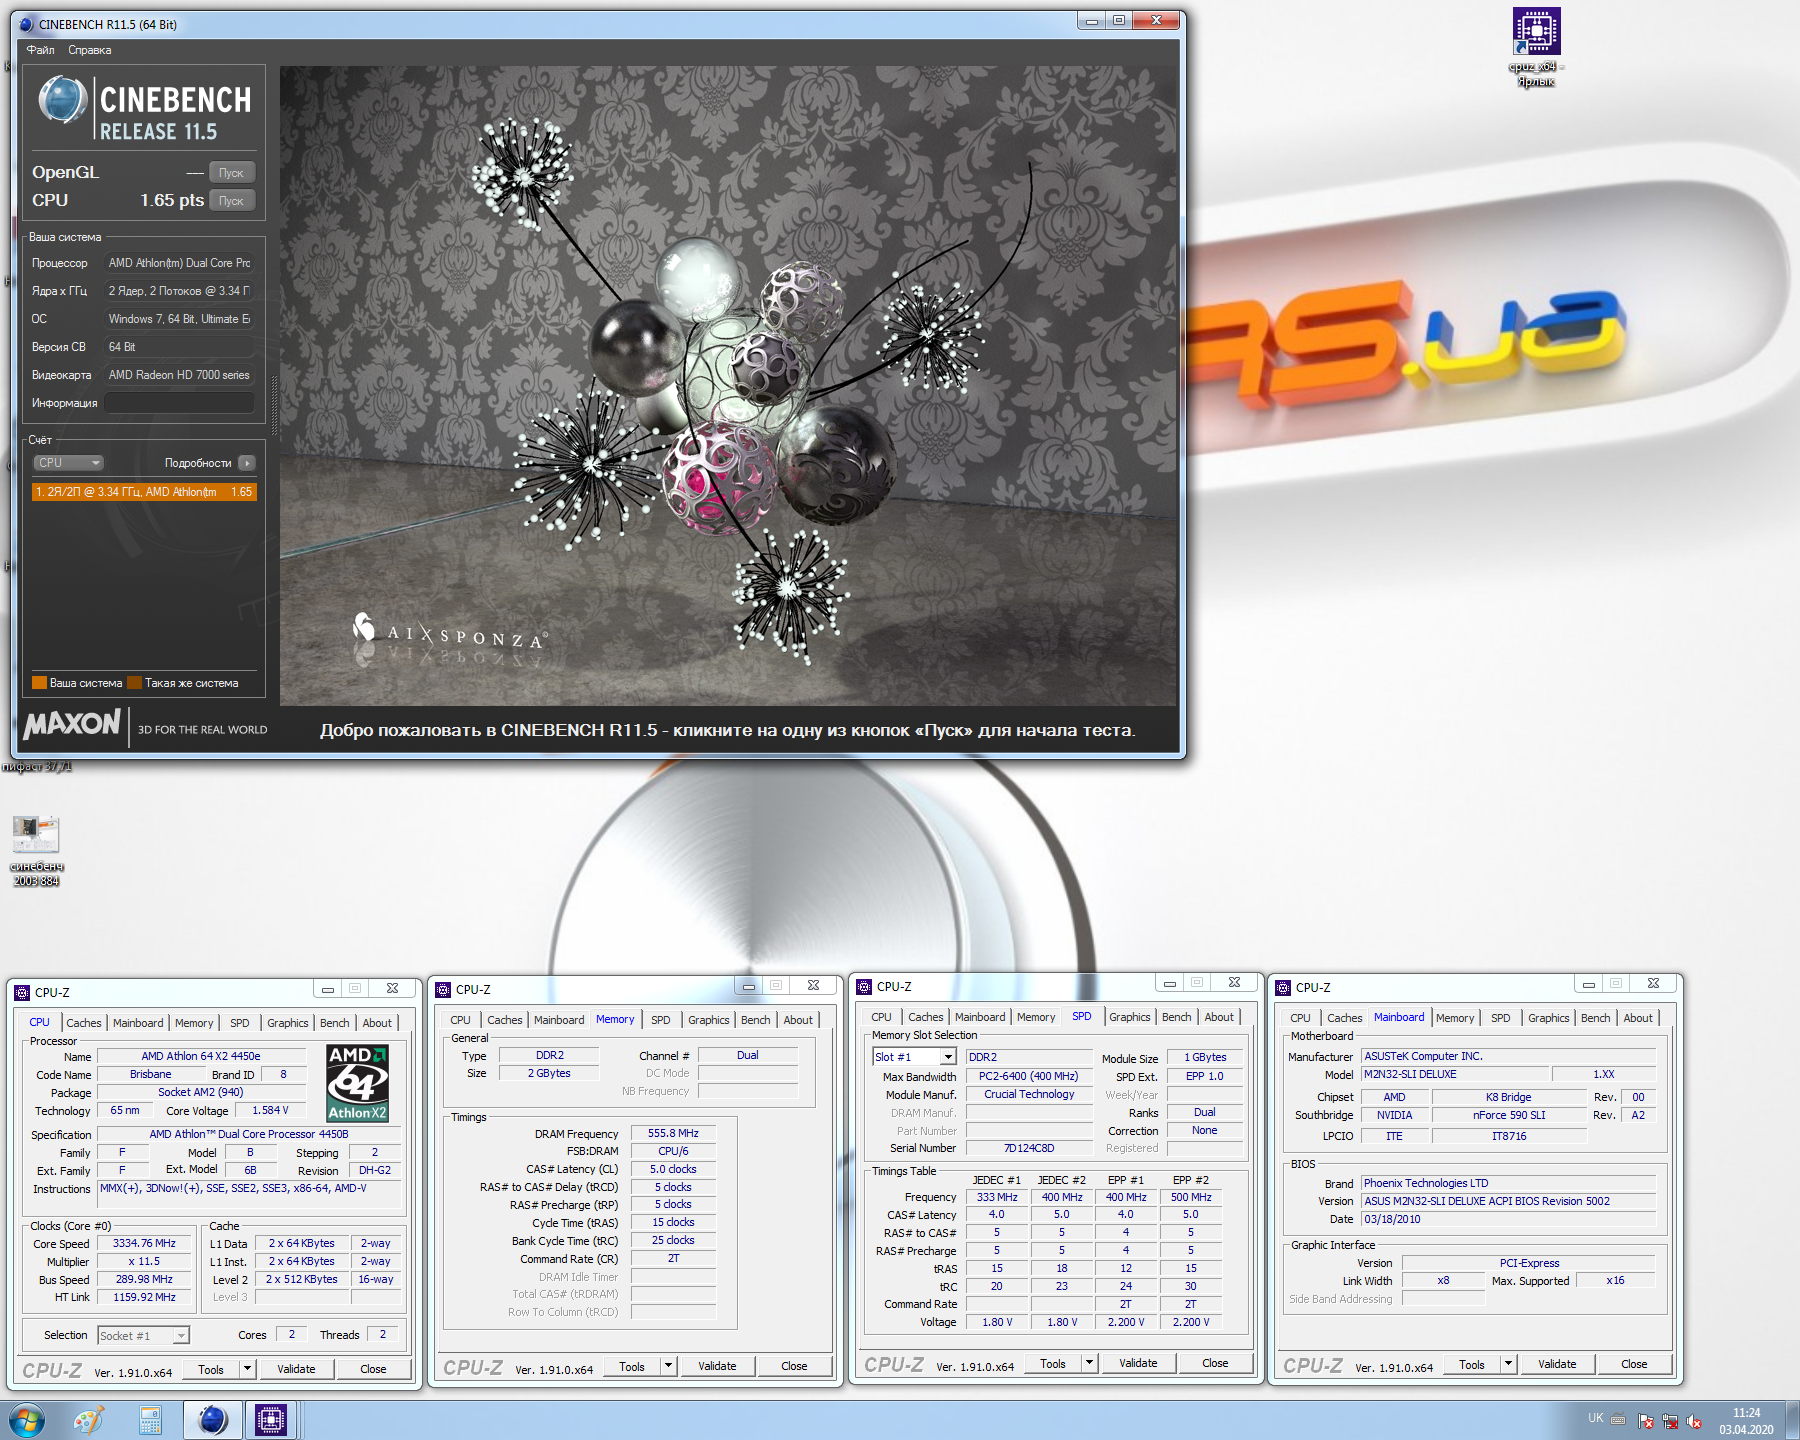Click the DRAM Frequency 555.8 MHz value

coord(673,1133)
